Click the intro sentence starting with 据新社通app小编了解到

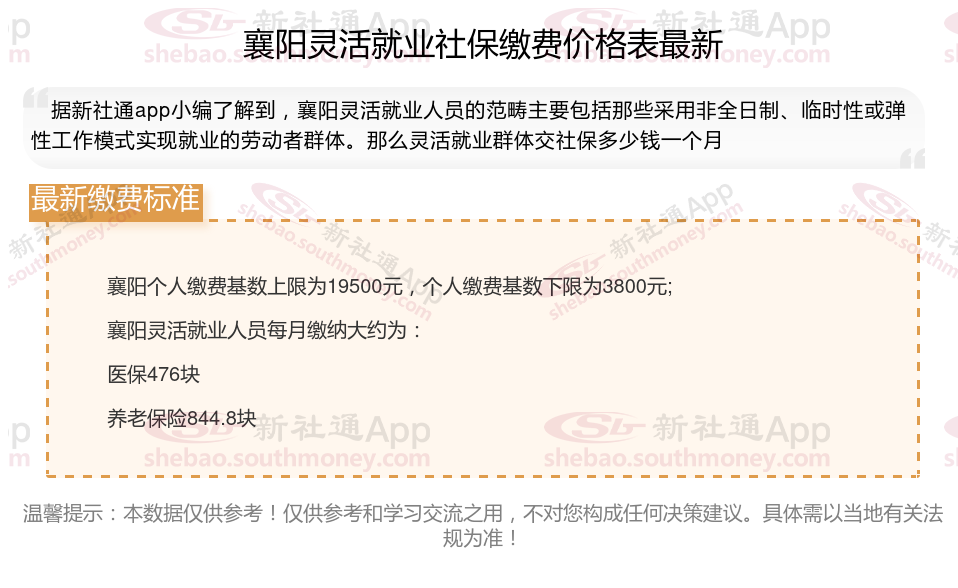point(469,125)
